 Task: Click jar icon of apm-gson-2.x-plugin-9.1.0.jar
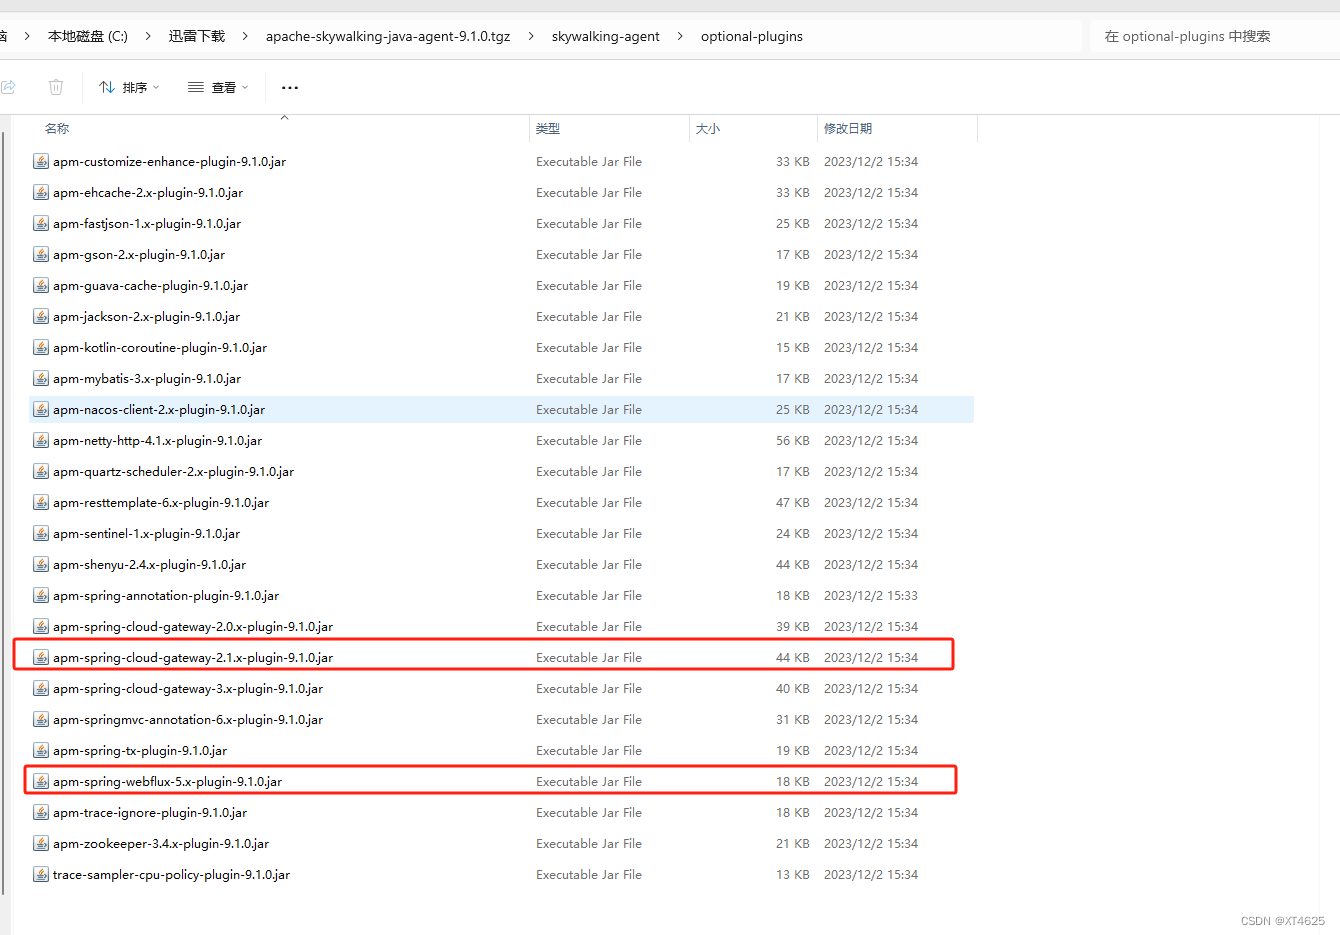(41, 254)
